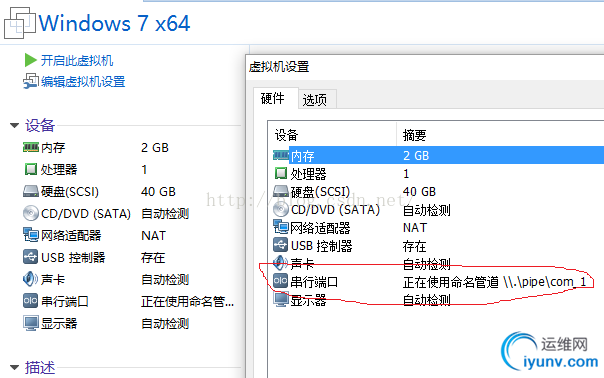This screenshot has width=604, height=378.
Task: Switch to the 硬件 tab in settings dialog
Action: [x=273, y=98]
